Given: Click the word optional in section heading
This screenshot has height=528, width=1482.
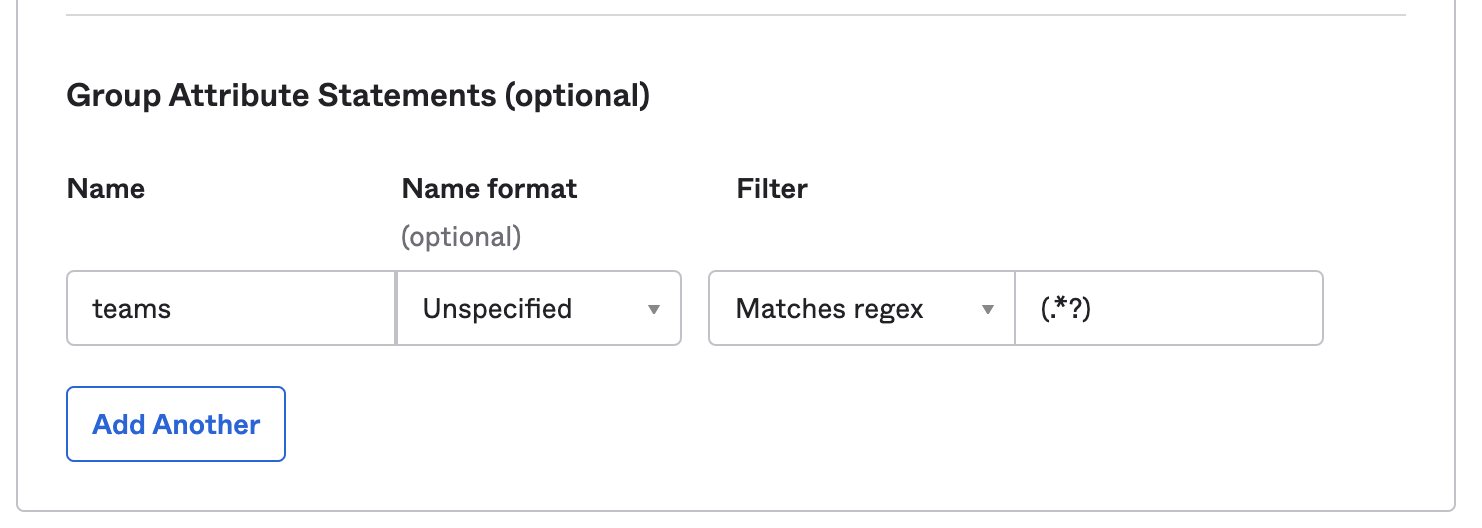Looking at the screenshot, I should (x=576, y=96).
